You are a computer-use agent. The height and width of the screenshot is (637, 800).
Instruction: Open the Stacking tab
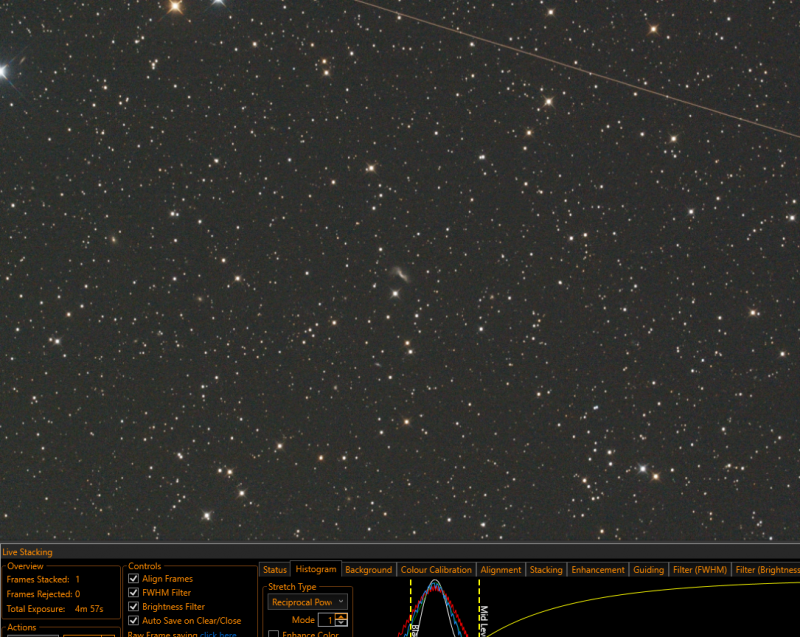[x=546, y=570]
